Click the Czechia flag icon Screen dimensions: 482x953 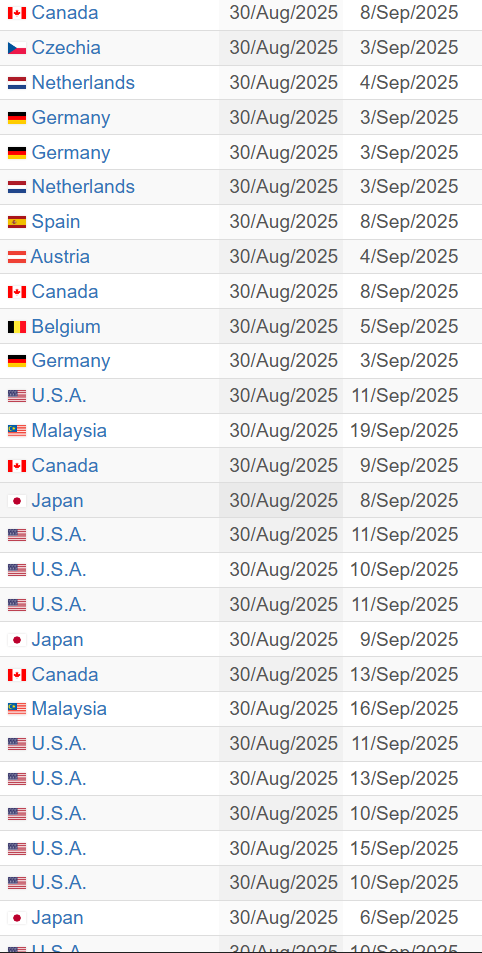coord(17,48)
